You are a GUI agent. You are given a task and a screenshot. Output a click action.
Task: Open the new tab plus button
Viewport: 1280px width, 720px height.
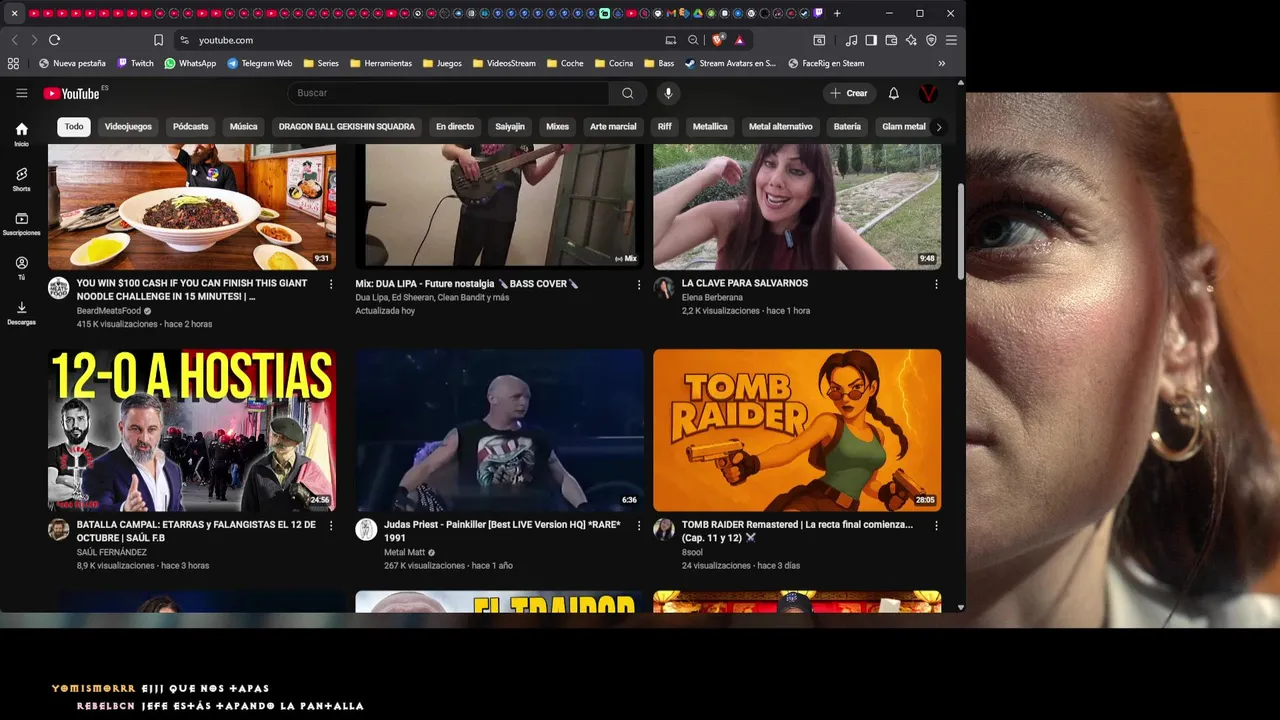click(837, 13)
